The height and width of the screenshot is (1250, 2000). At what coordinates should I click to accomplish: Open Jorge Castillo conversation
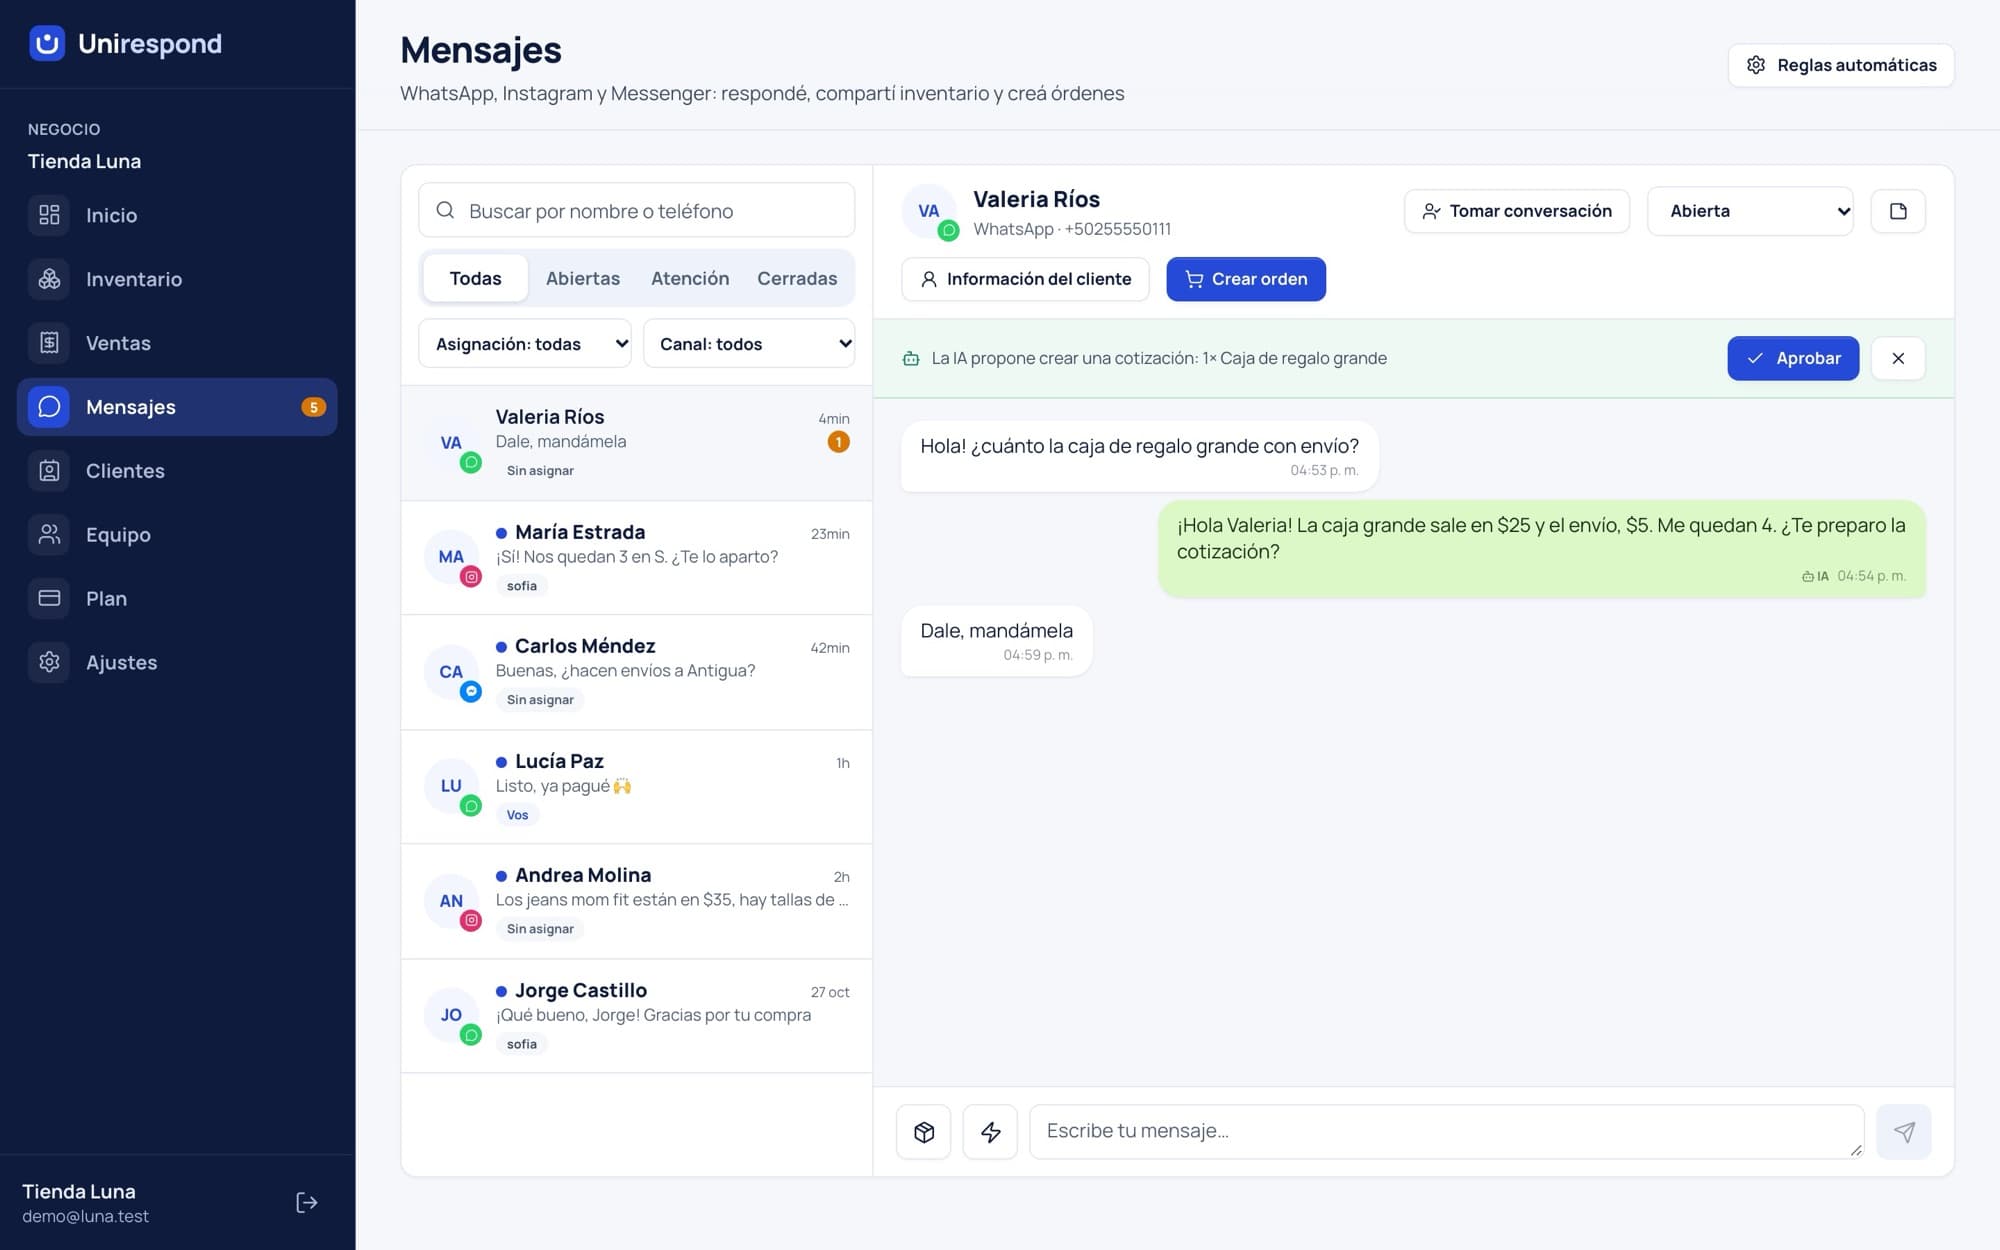point(637,1016)
